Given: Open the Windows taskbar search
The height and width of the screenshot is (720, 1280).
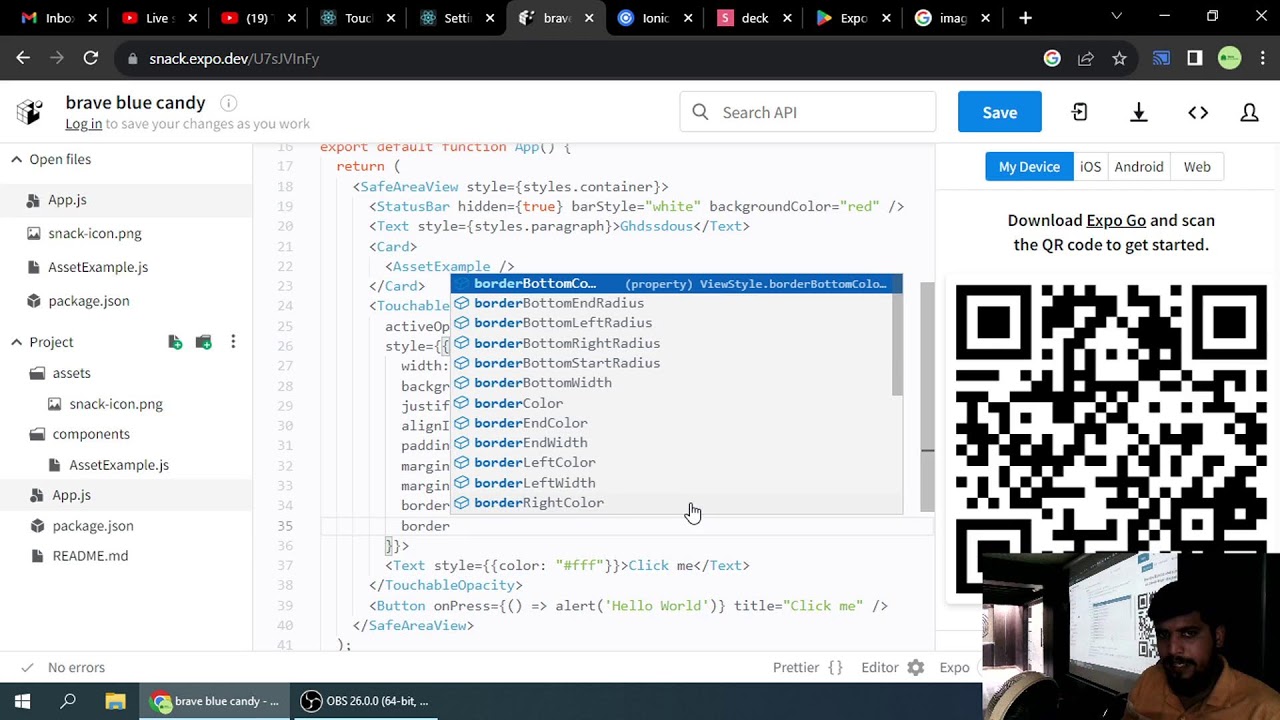Looking at the screenshot, I should (x=68, y=701).
